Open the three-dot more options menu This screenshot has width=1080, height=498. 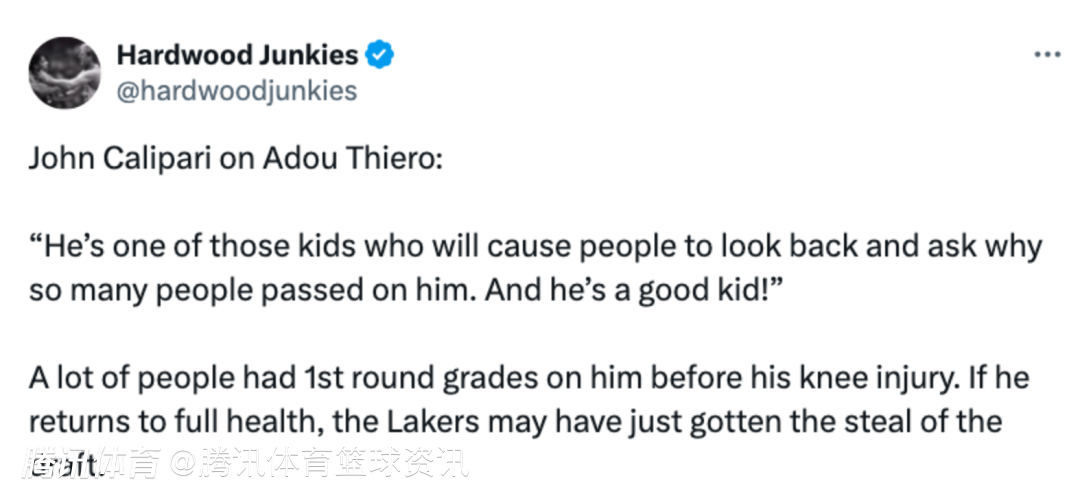[1046, 54]
